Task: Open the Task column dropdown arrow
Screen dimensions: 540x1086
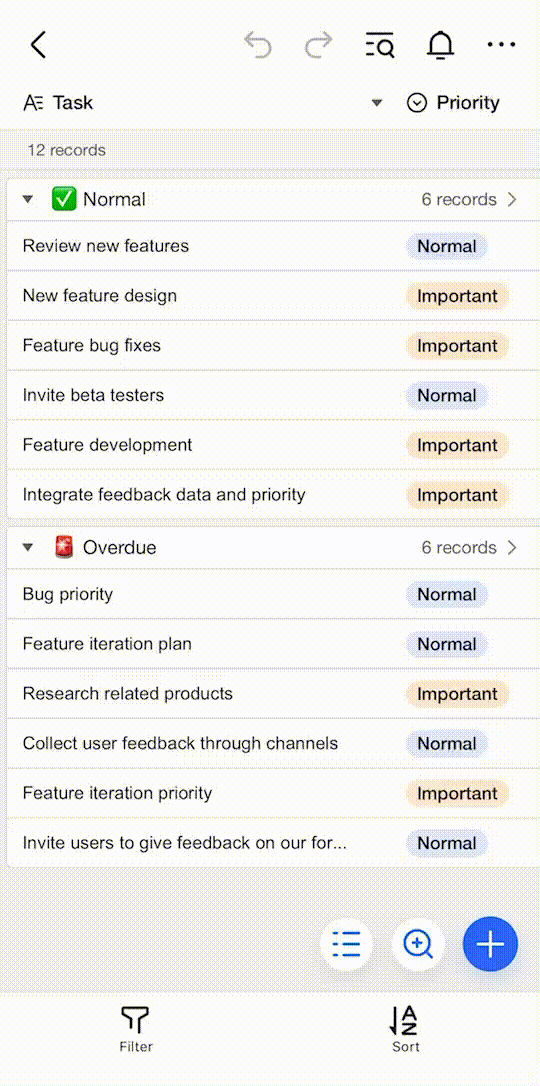Action: pos(377,103)
